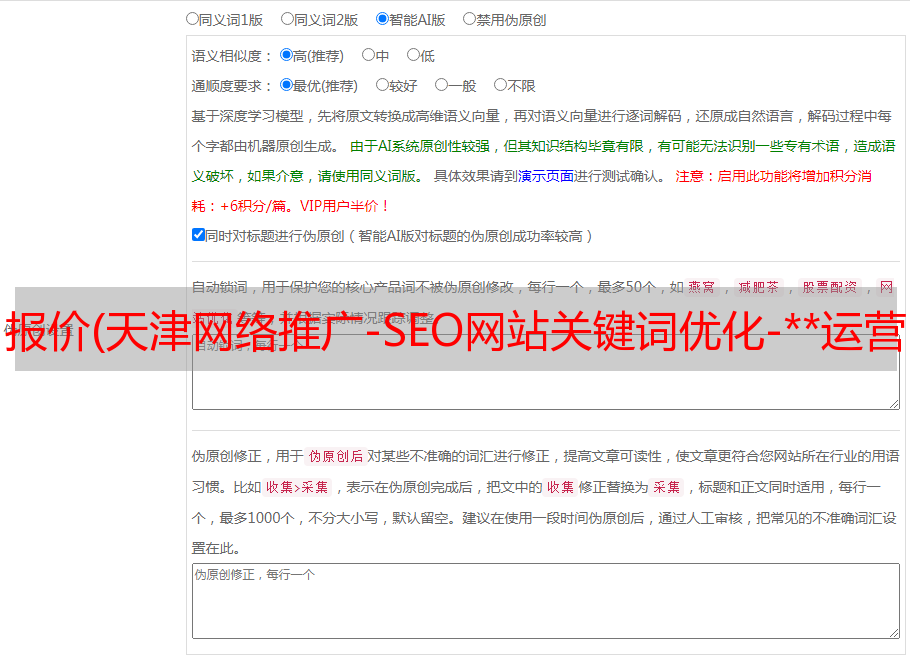
Task: Choose the 同义词2版 mode
Action: click(288, 18)
